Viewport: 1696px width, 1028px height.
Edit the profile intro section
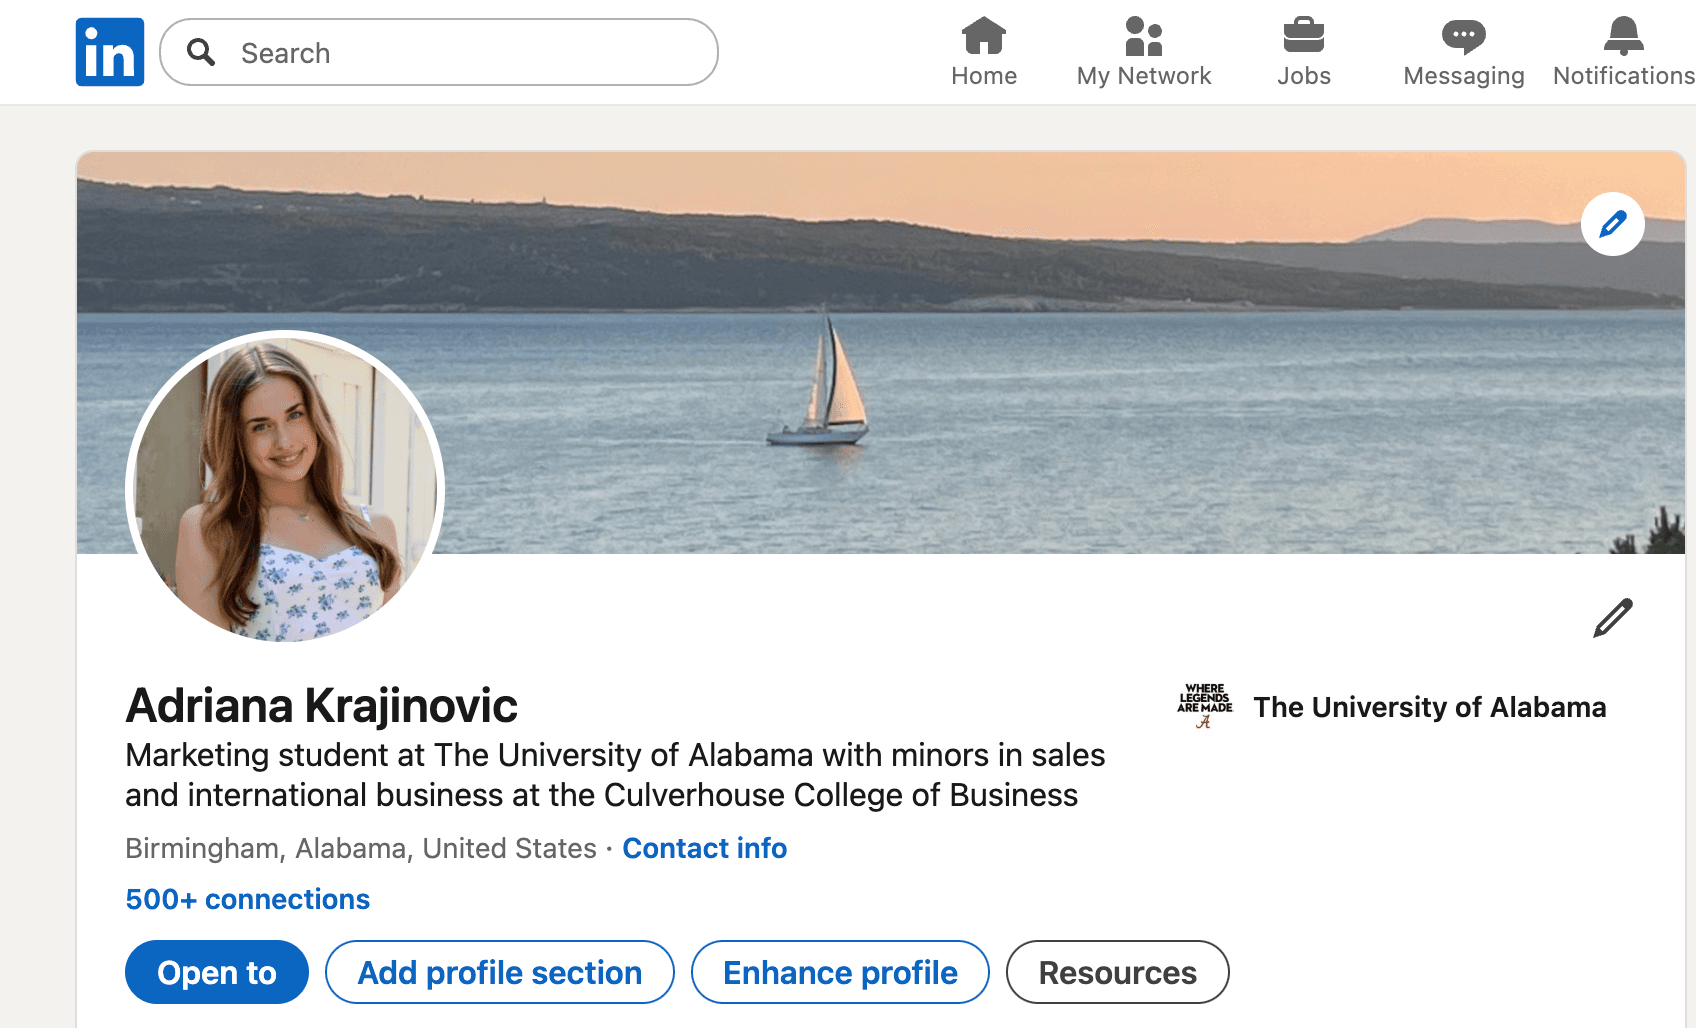point(1611,617)
